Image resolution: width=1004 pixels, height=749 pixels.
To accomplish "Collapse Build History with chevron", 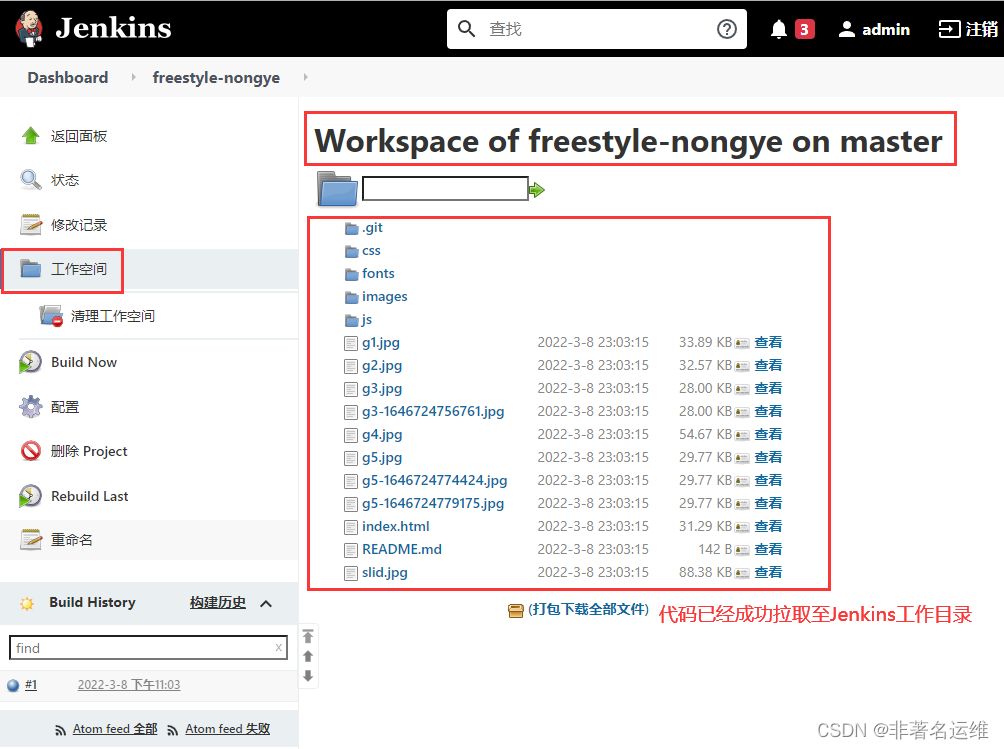I will pyautogui.click(x=266, y=604).
